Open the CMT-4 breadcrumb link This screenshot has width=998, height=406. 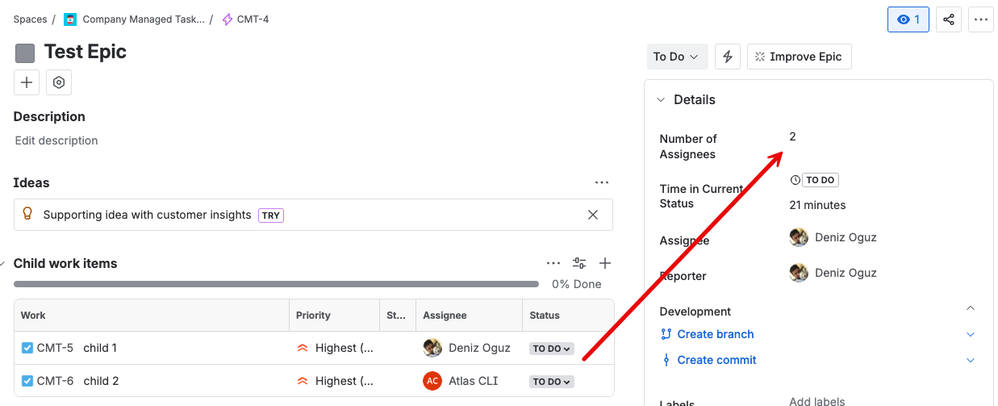245,19
